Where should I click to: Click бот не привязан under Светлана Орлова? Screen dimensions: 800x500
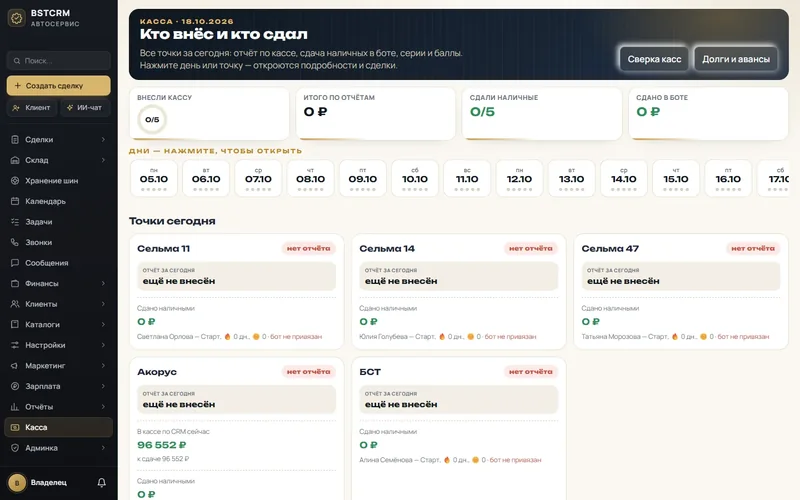pos(296,337)
